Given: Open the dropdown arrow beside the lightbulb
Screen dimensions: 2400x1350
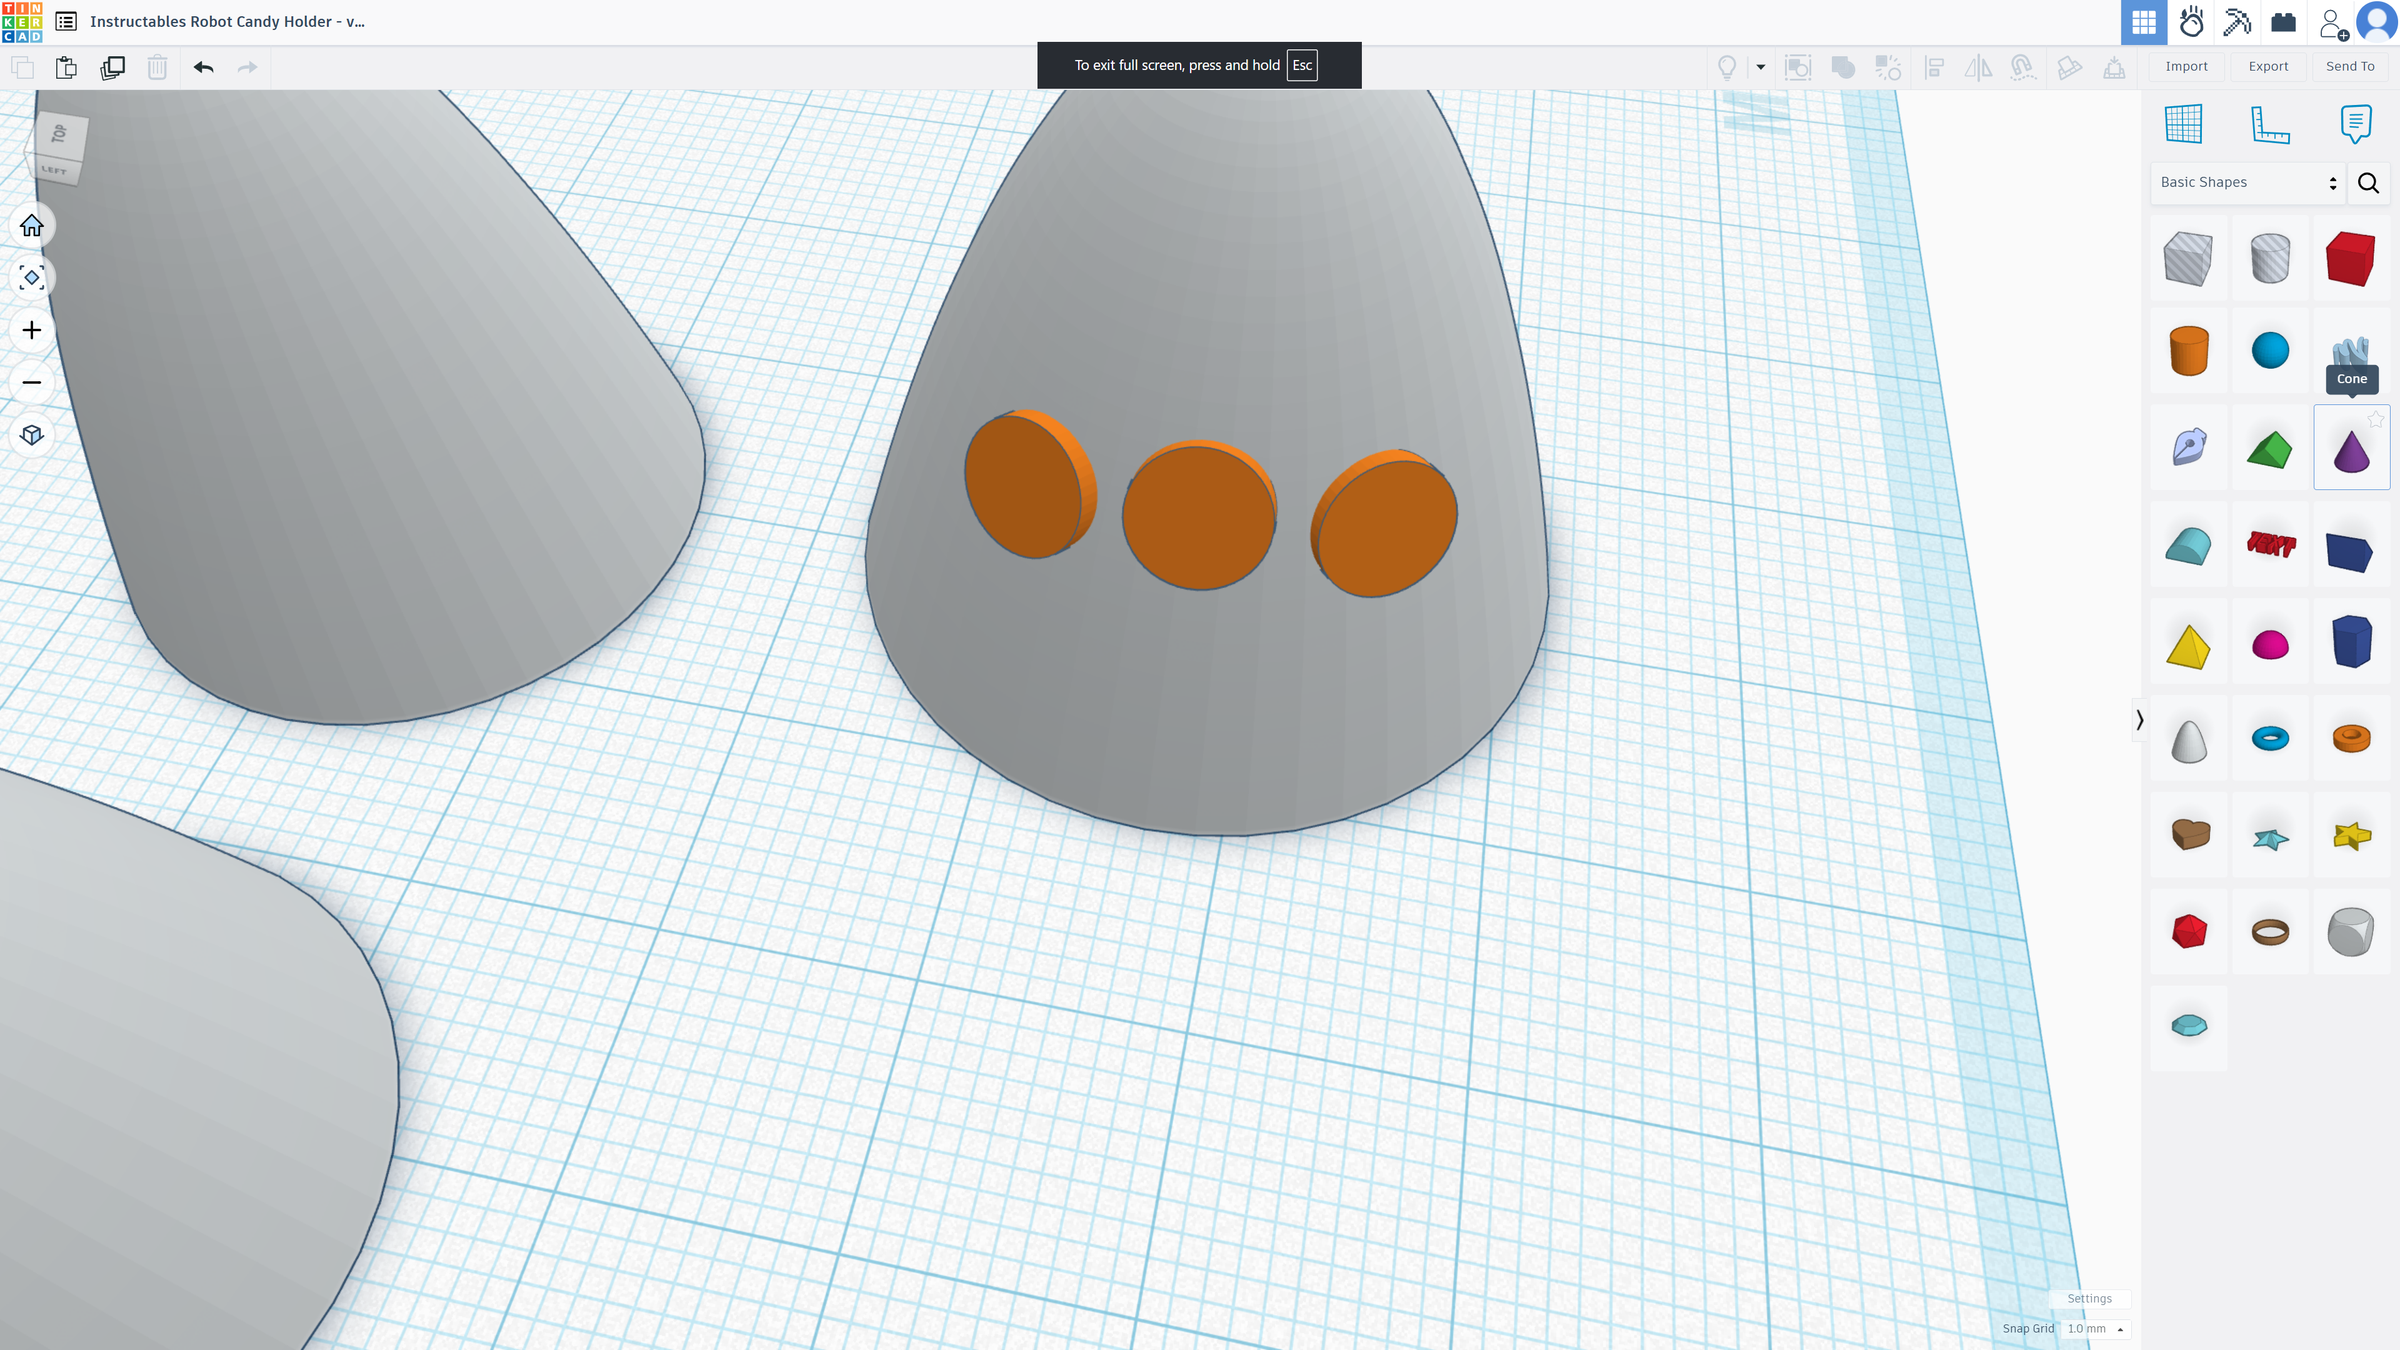Looking at the screenshot, I should coord(1761,67).
